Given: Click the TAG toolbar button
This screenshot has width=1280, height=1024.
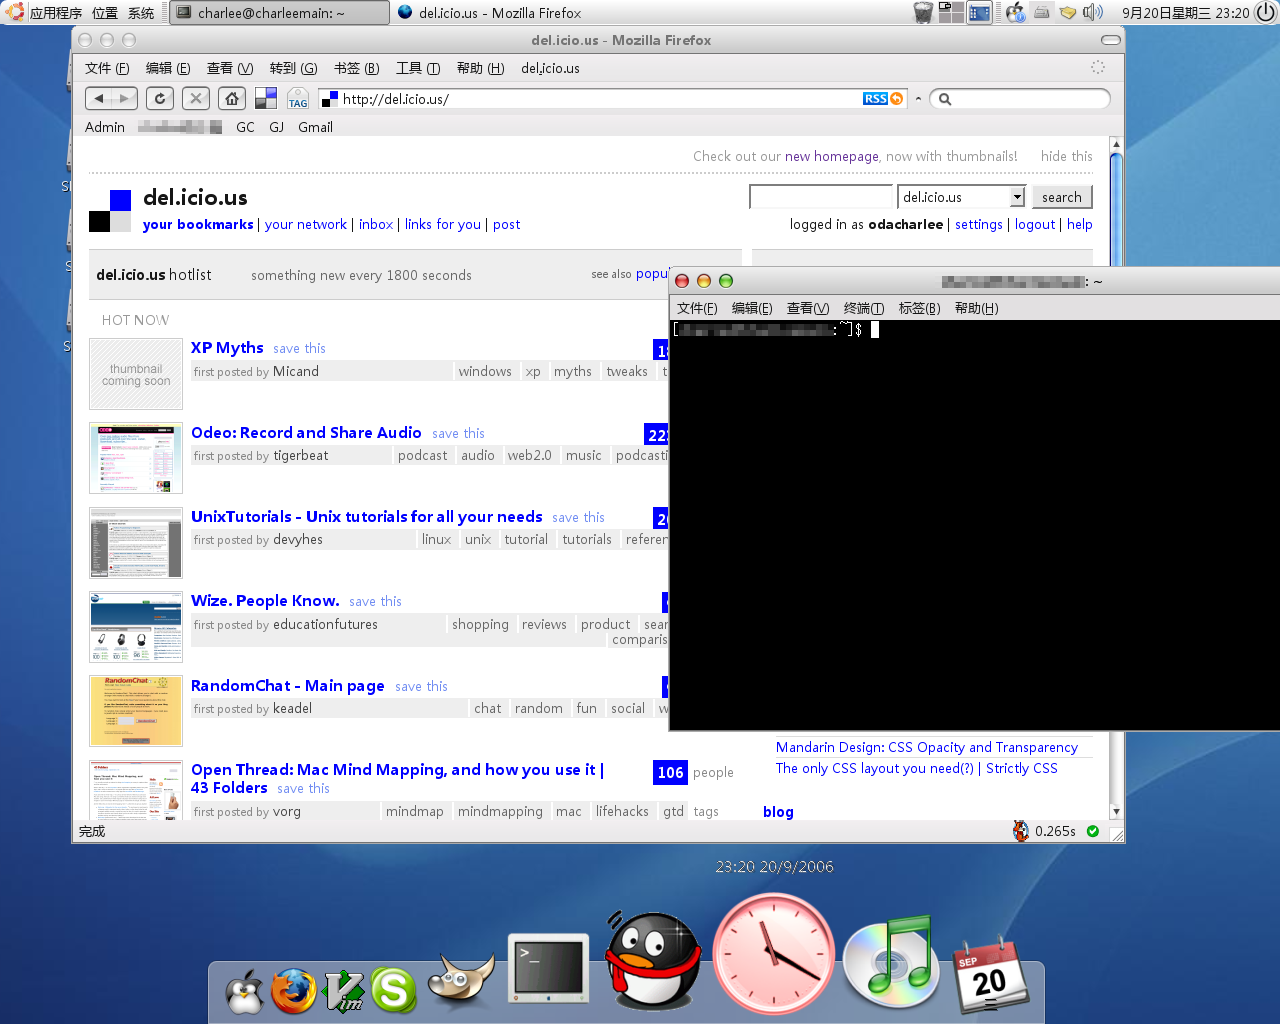Looking at the screenshot, I should pos(298,99).
